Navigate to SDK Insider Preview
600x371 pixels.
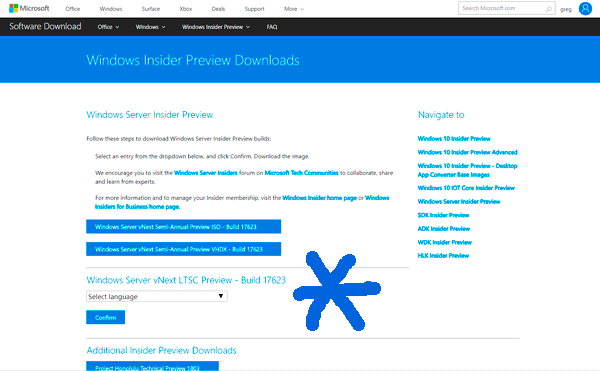443,215
